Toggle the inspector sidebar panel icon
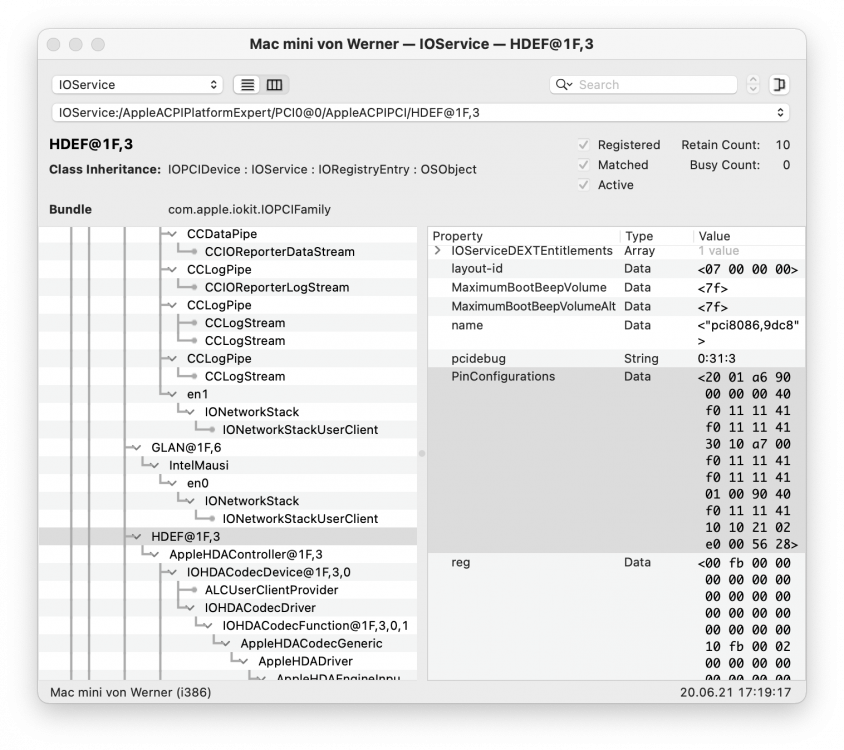844x750 pixels. click(779, 85)
